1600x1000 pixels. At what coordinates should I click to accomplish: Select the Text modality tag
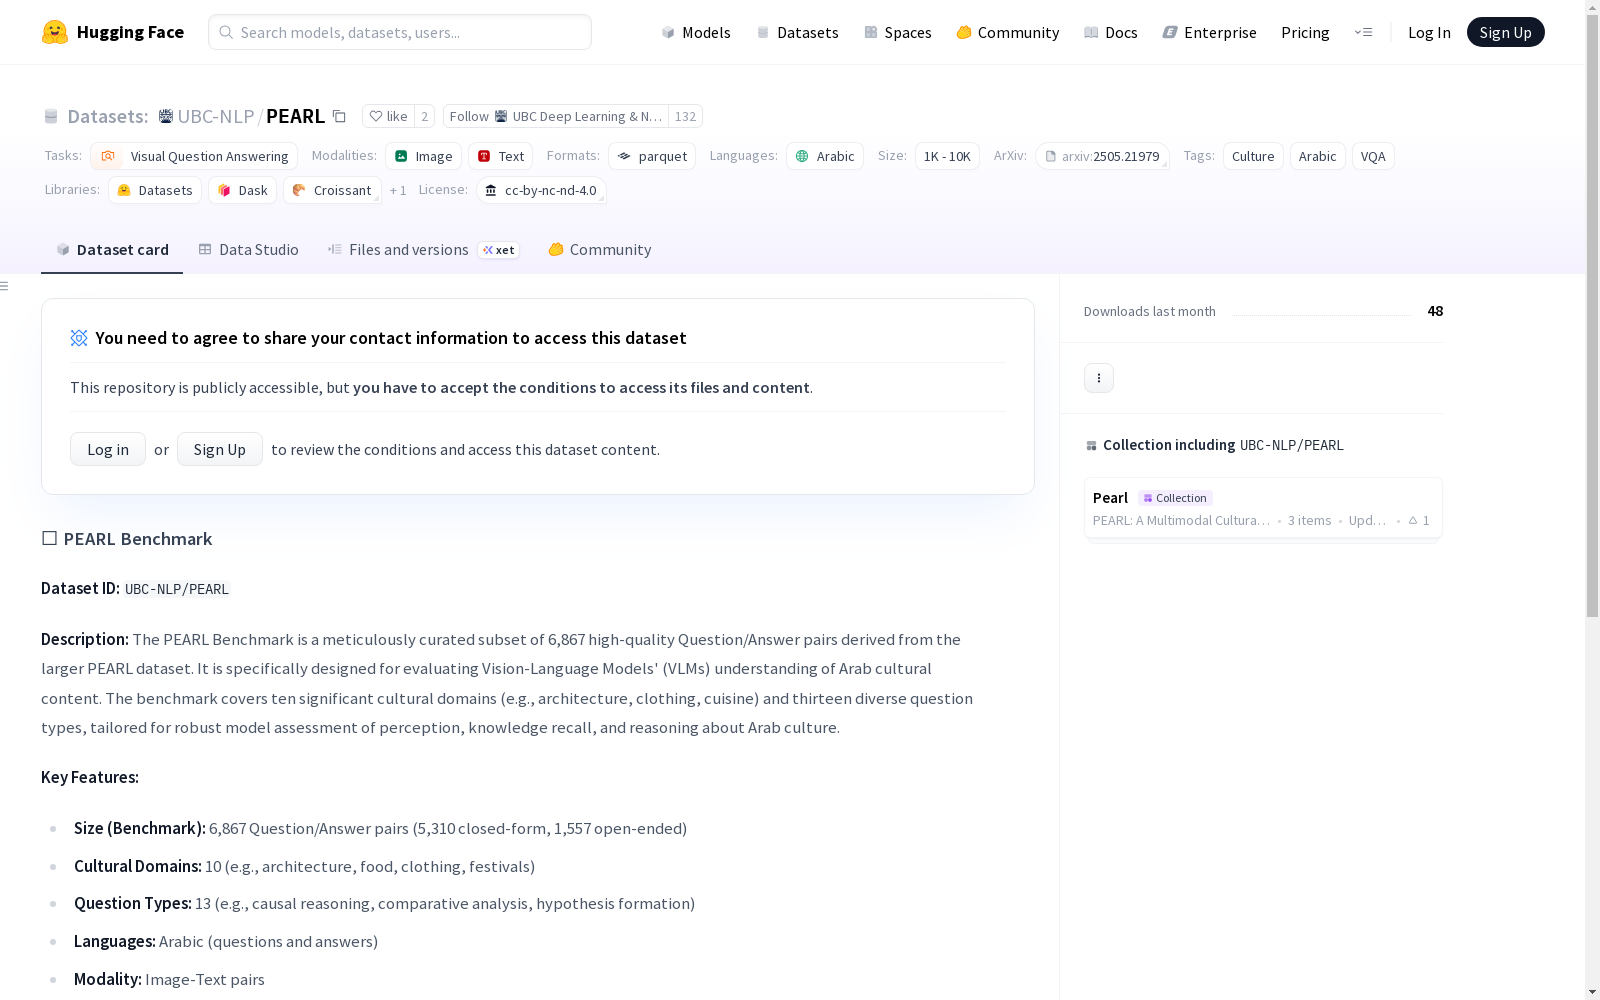click(500, 156)
